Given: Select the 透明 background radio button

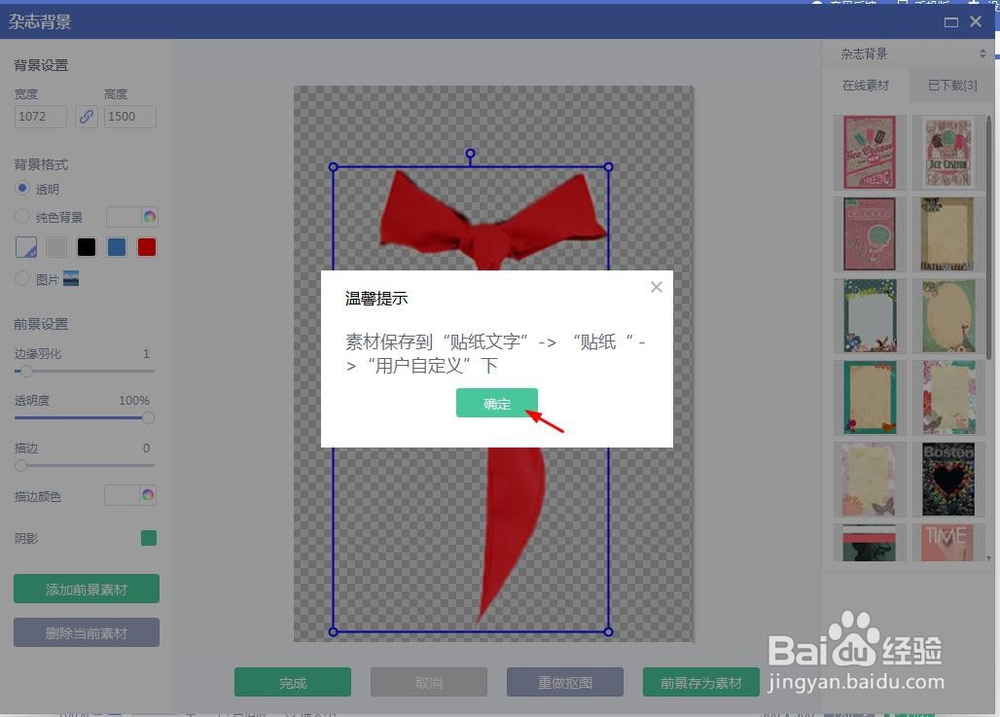Looking at the screenshot, I should (x=22, y=188).
